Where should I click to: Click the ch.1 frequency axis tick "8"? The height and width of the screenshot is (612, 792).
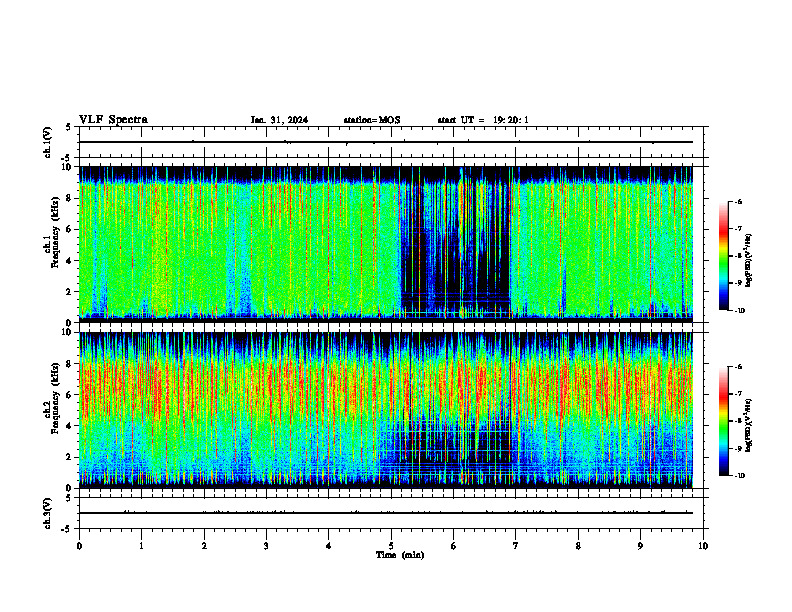pyautogui.click(x=71, y=198)
